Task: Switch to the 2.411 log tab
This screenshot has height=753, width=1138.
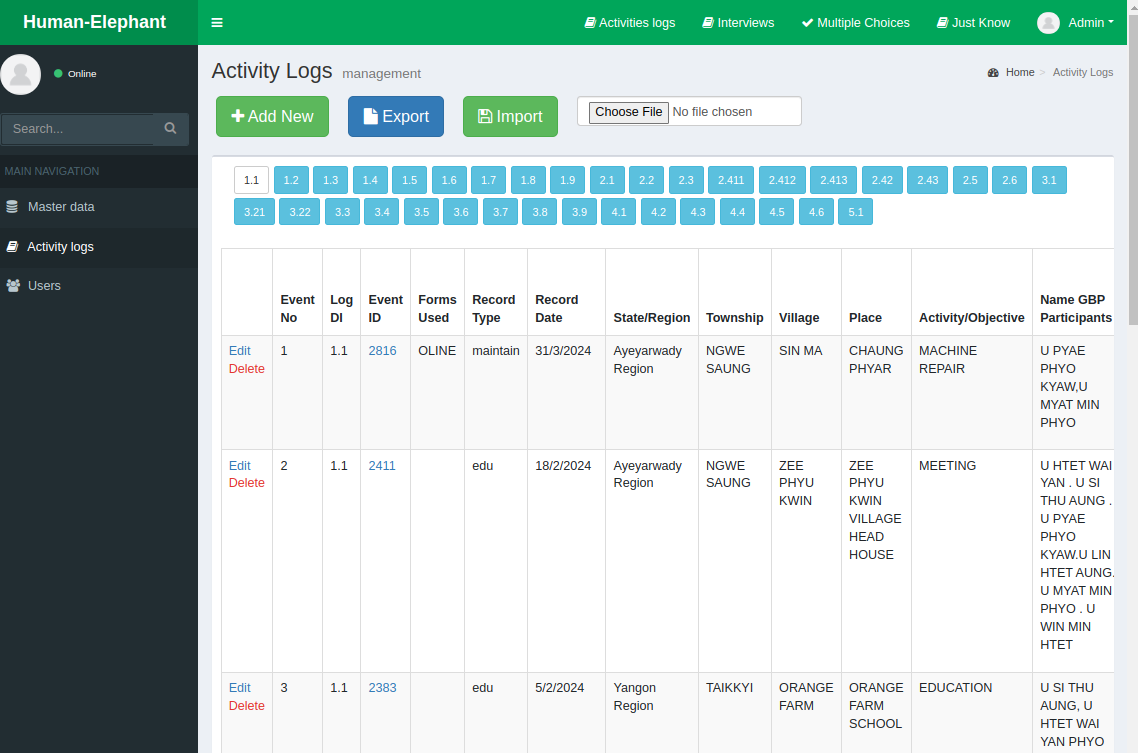Action: pyautogui.click(x=731, y=180)
